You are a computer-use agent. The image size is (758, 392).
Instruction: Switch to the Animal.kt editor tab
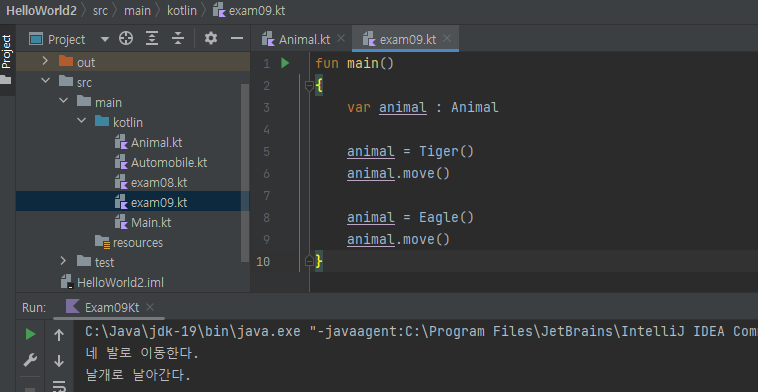(x=296, y=39)
